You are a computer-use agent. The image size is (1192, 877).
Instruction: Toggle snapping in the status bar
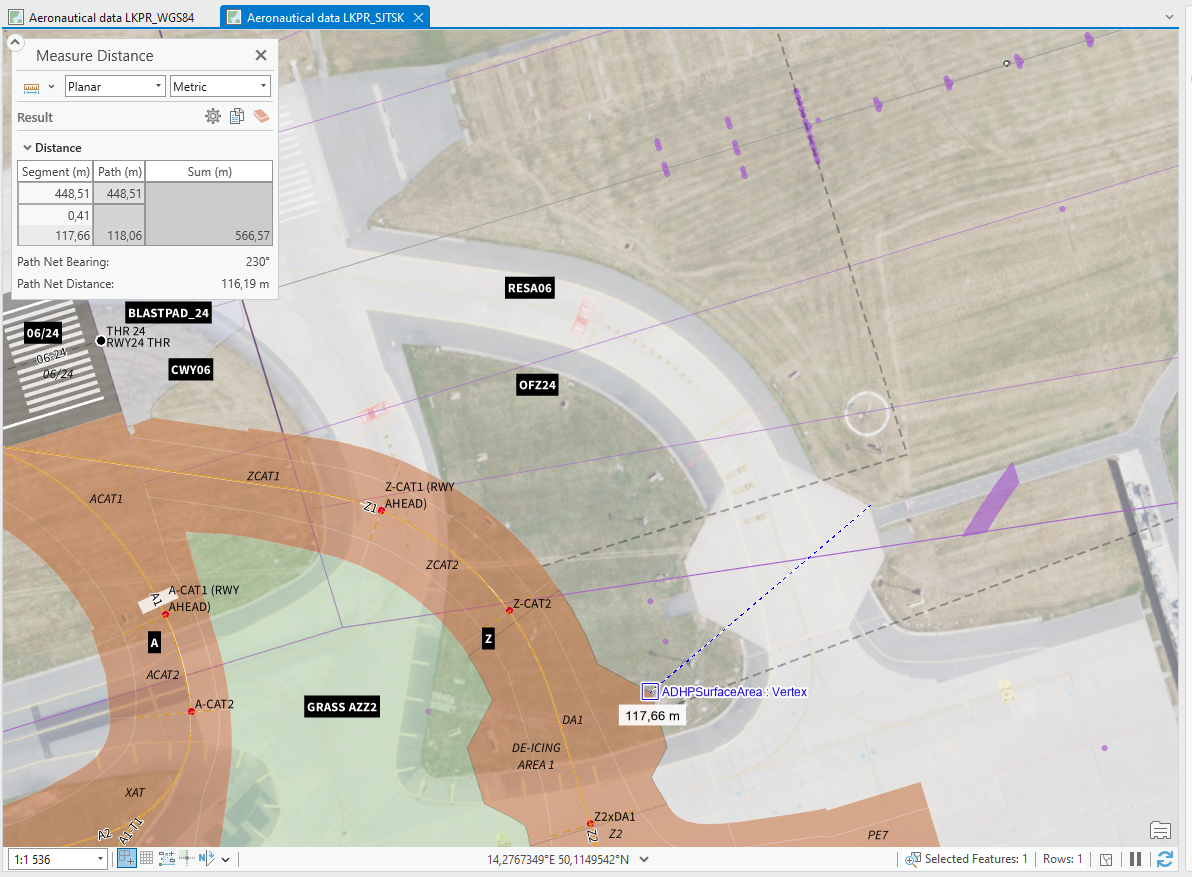pos(127,859)
